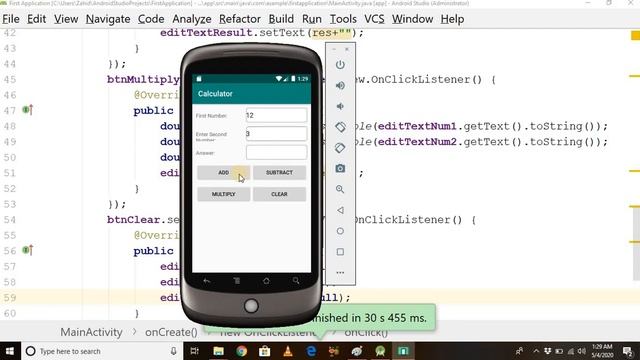Tap the phone's hardware home key
The image size is (640, 360).
(x=266, y=281)
